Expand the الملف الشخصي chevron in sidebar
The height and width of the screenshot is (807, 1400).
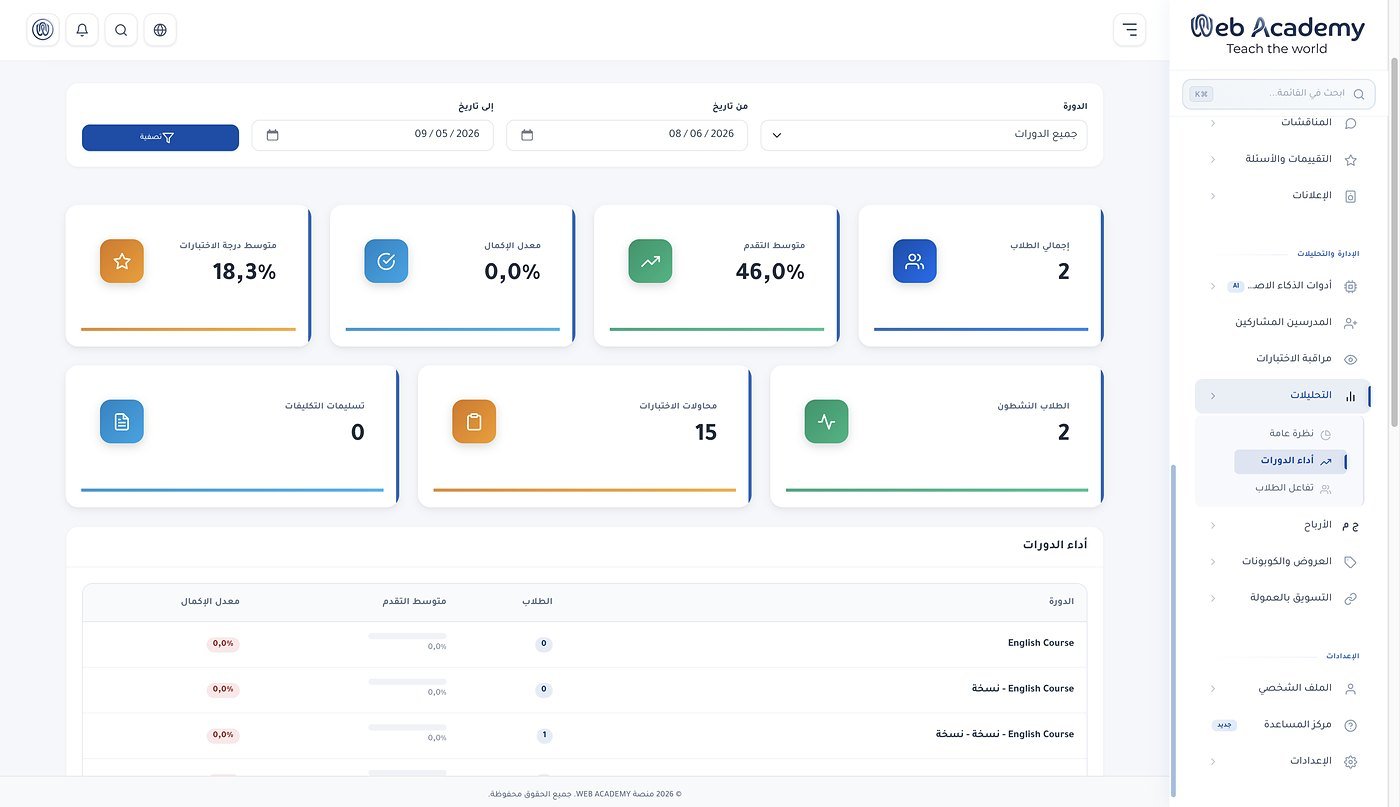pyautogui.click(x=1213, y=689)
